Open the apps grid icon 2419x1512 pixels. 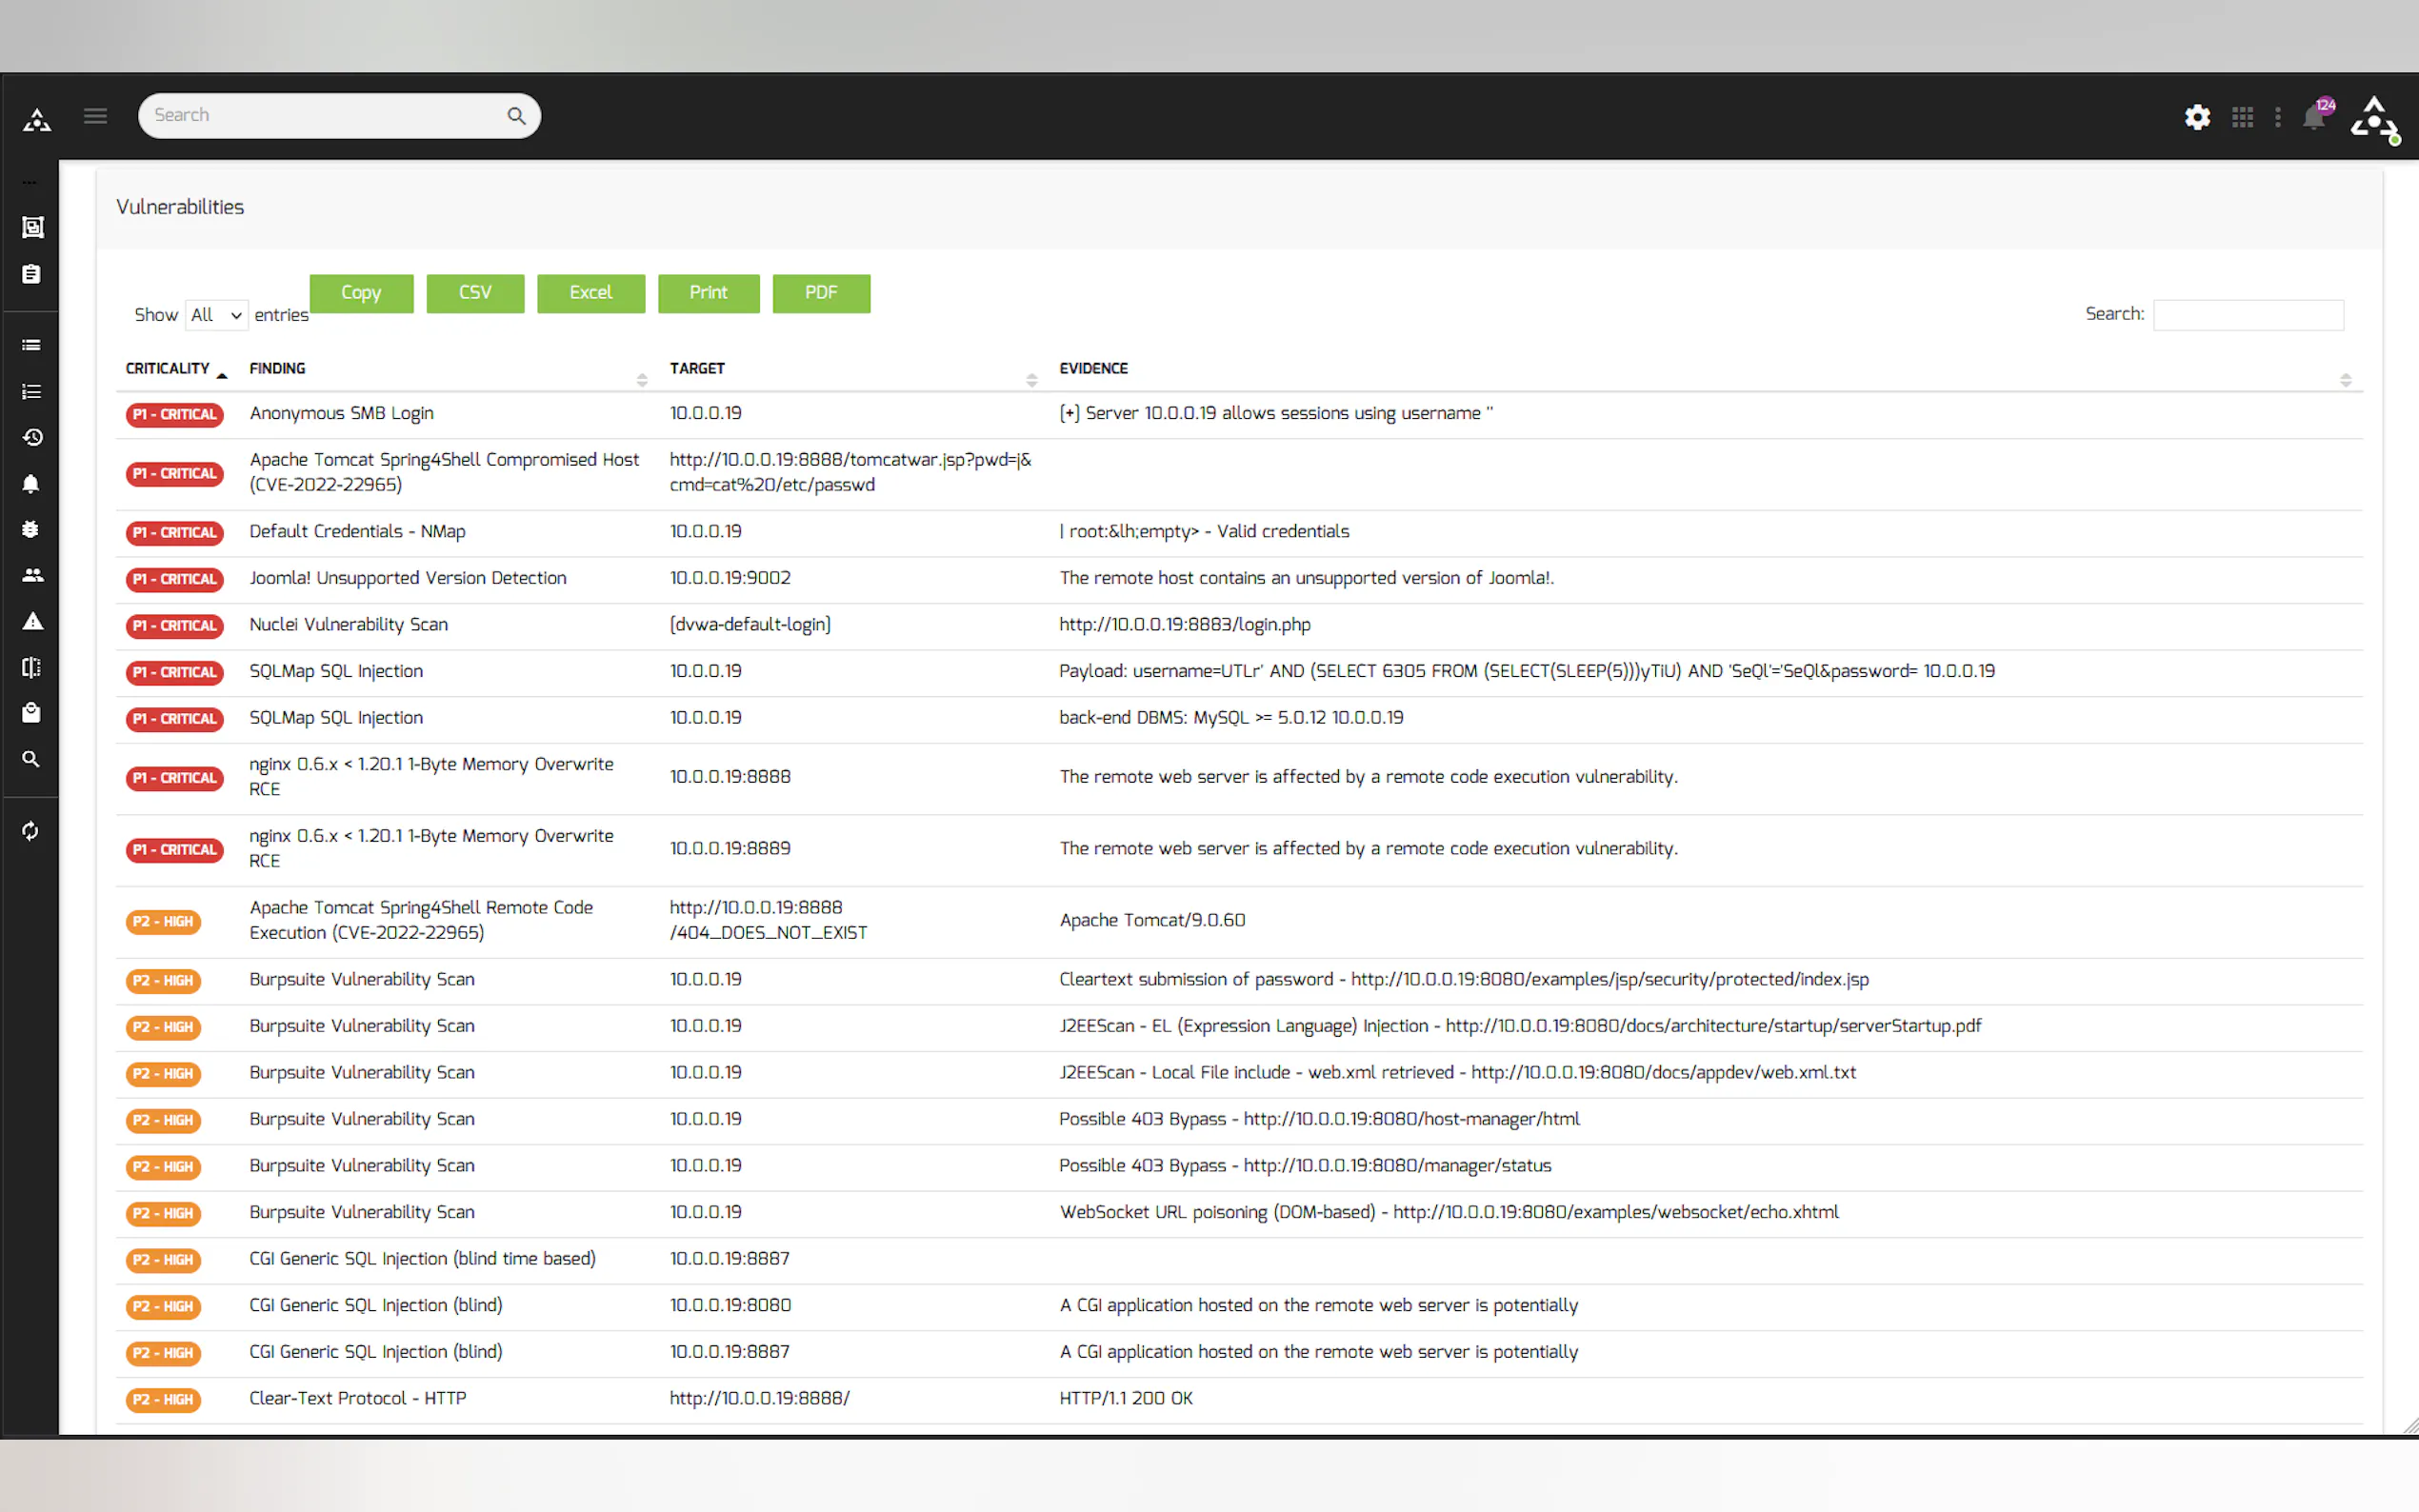coord(2243,117)
